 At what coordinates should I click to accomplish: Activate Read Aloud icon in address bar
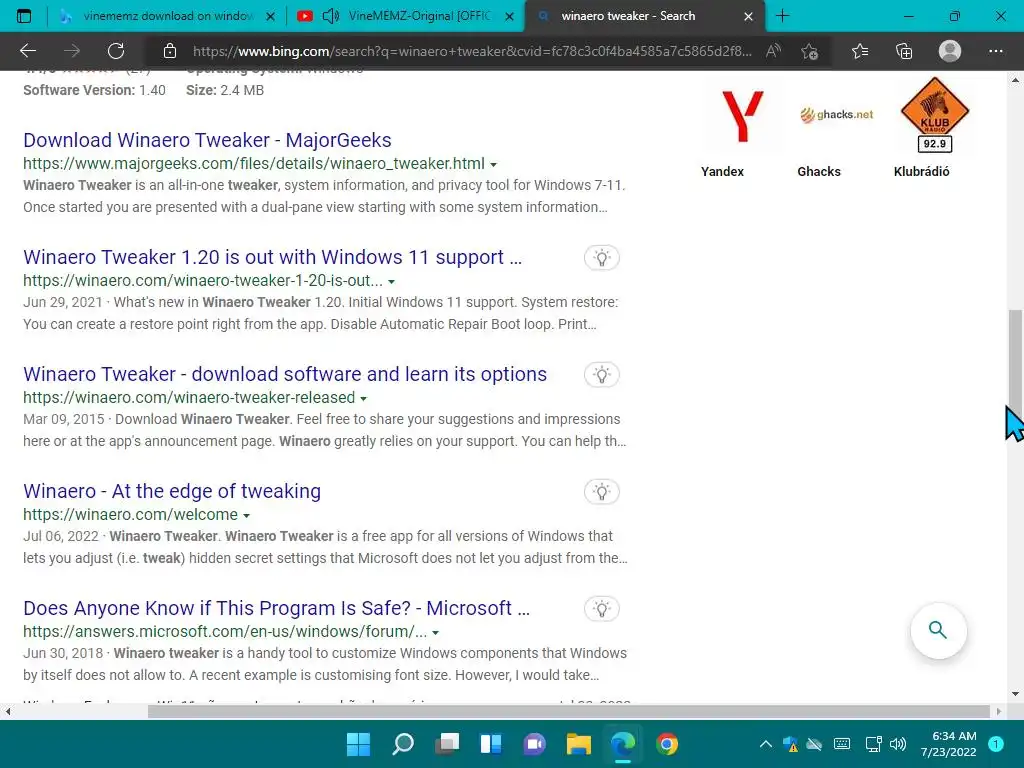click(773, 51)
